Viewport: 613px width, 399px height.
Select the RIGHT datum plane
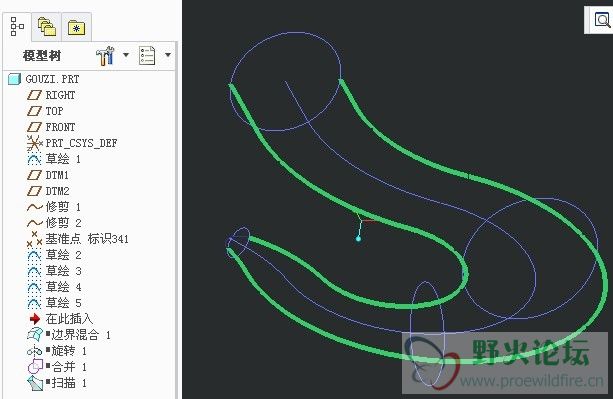[51, 95]
